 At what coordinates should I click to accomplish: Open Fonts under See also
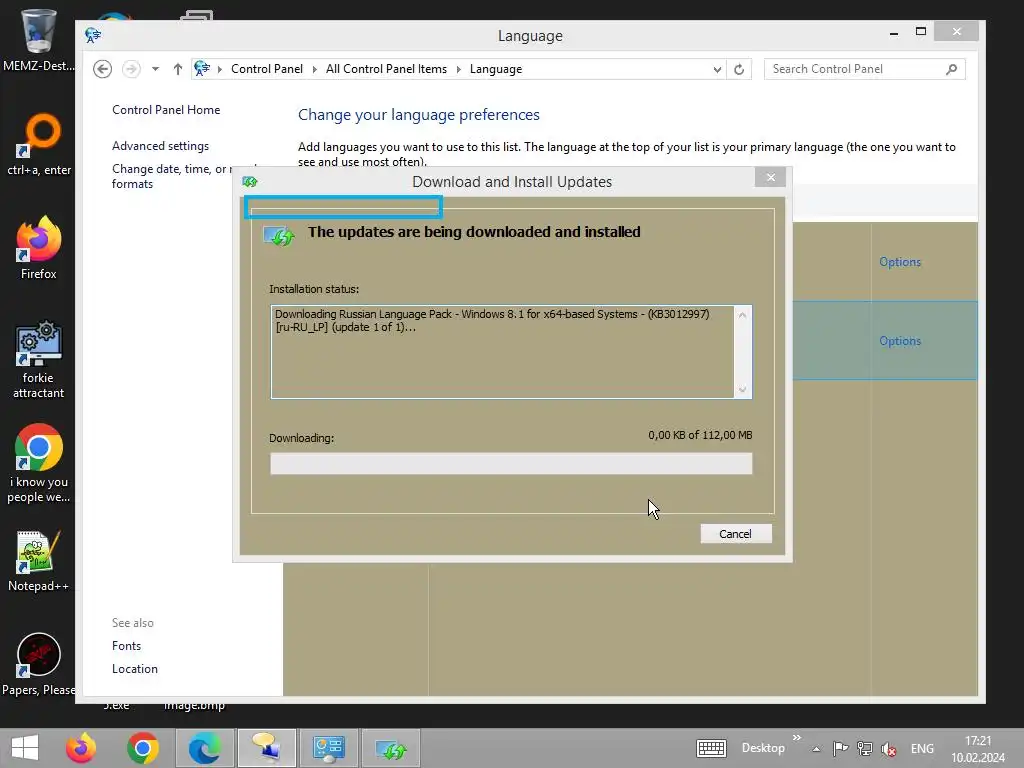126,646
